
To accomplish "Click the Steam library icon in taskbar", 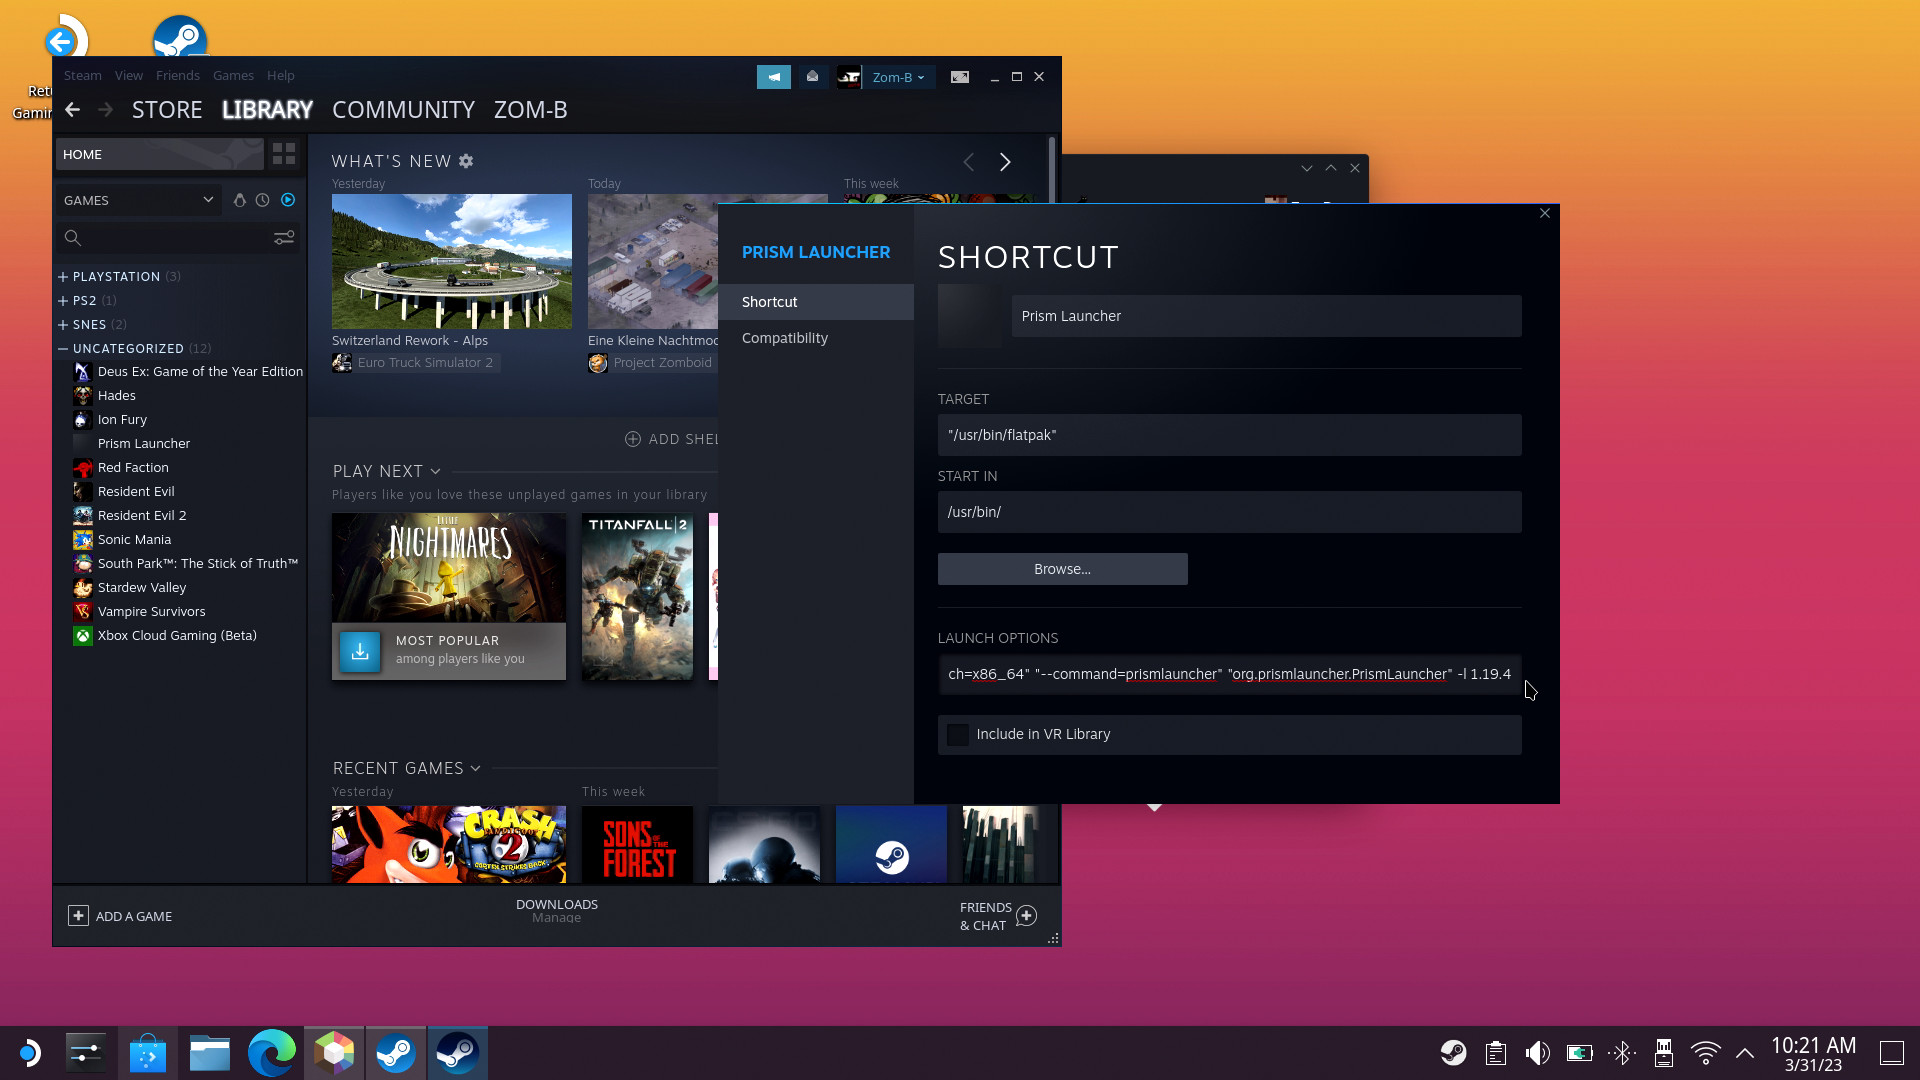I will point(456,1052).
